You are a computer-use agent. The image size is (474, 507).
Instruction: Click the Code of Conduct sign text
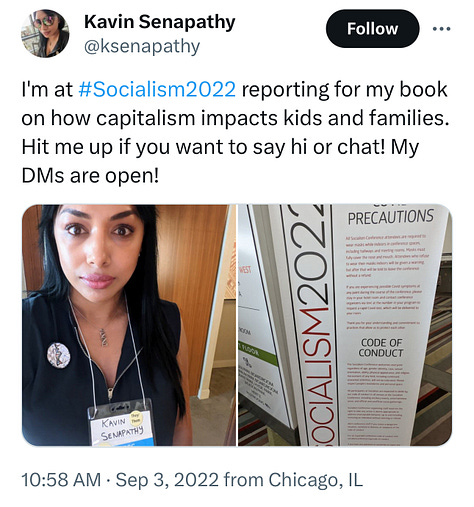[381, 348]
